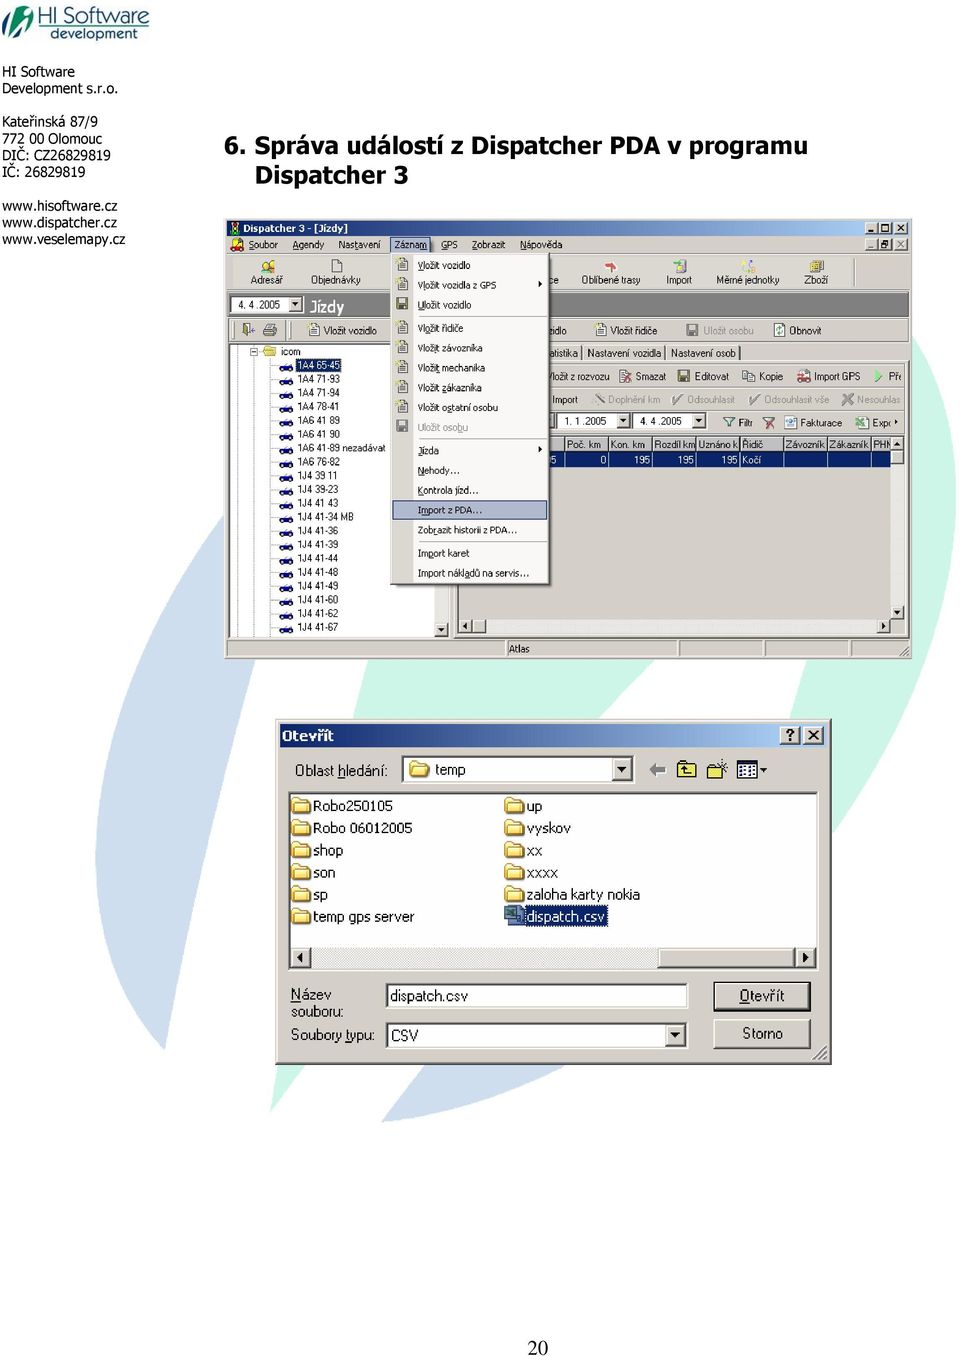Select vehicle 1A4 65-45 in tree
The height and width of the screenshot is (1356, 960).
[x=318, y=365]
